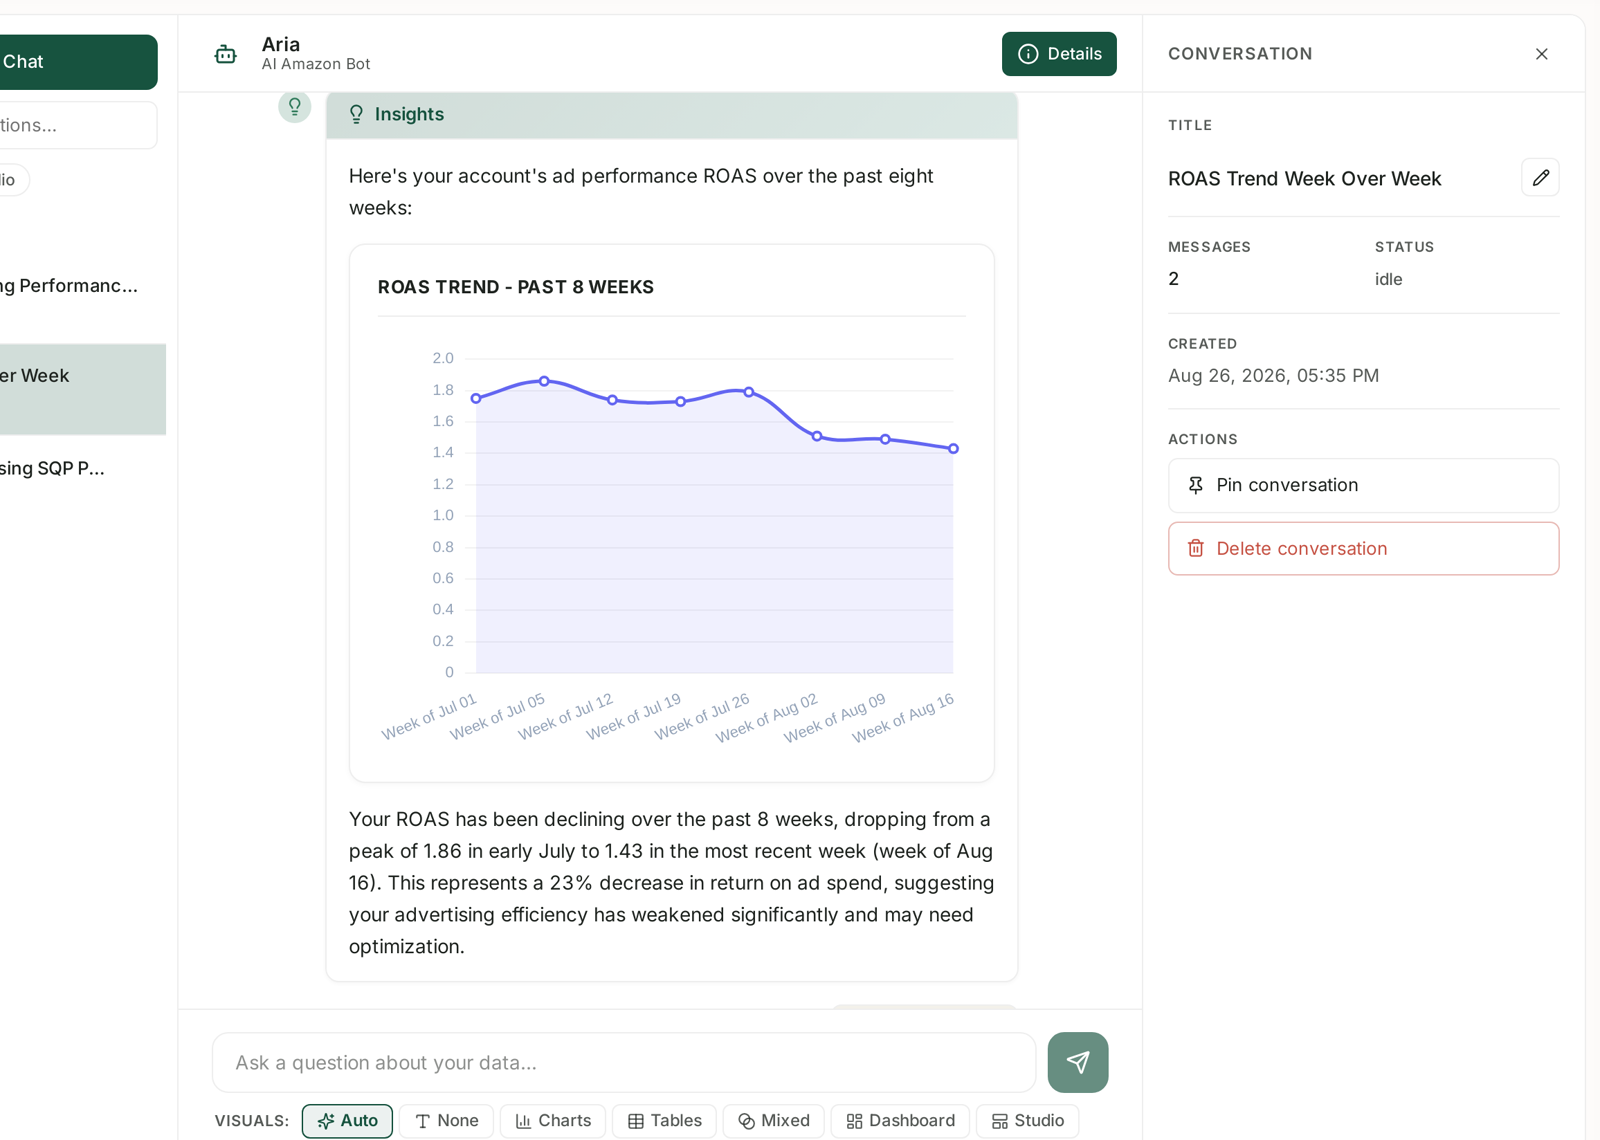Click the Insights header bar
The image size is (1600, 1140).
[672, 115]
